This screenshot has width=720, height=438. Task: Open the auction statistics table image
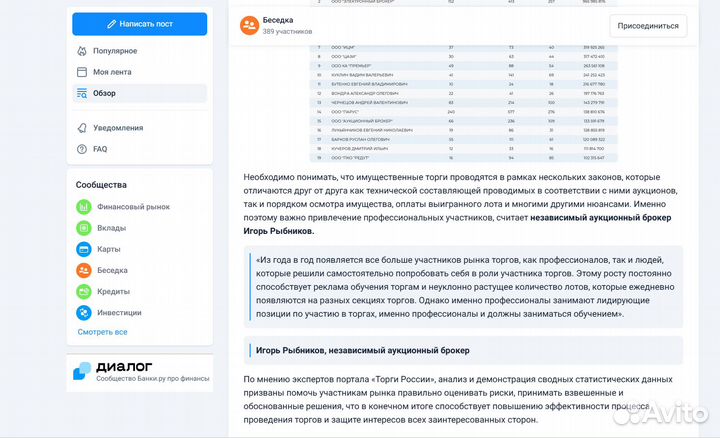pyautogui.click(x=464, y=103)
